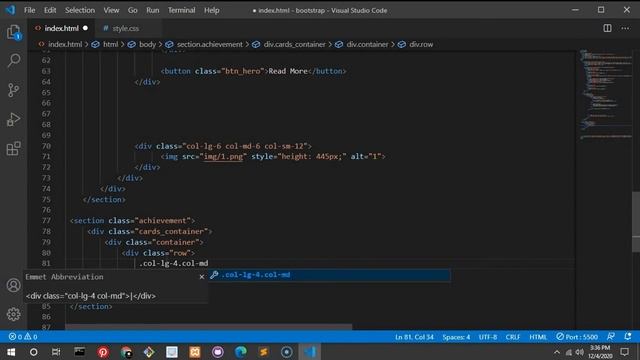The image size is (640, 360).
Task: Open the View menu
Action: point(111,10)
